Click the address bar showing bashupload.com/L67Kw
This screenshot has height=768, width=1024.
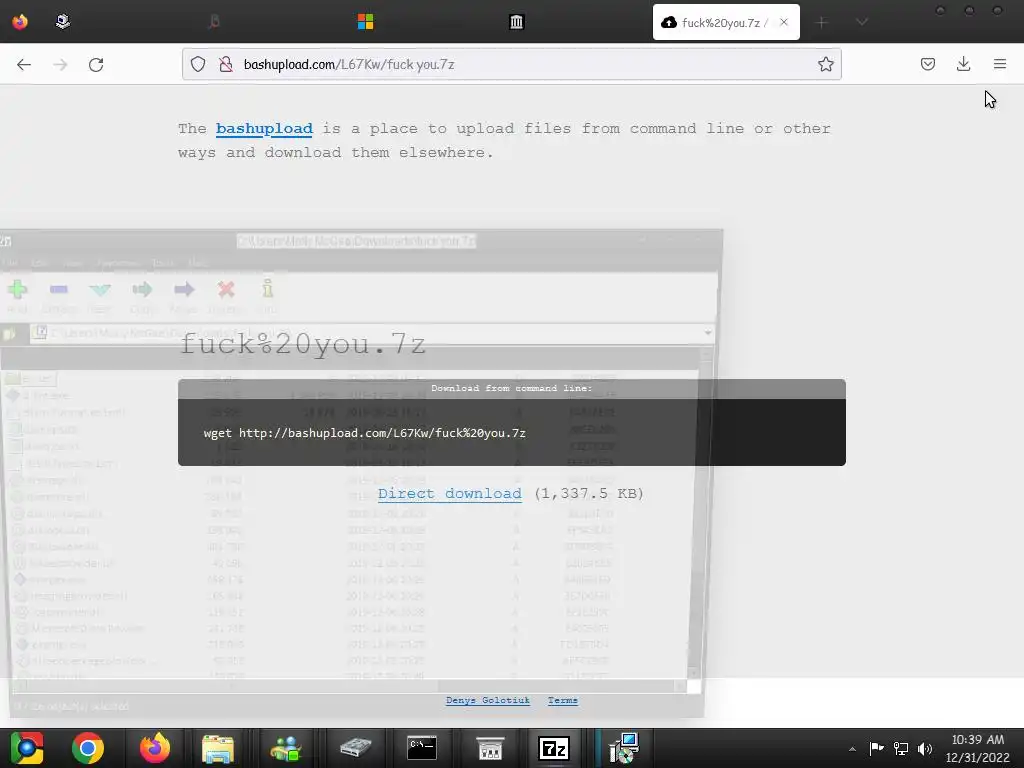(x=511, y=64)
